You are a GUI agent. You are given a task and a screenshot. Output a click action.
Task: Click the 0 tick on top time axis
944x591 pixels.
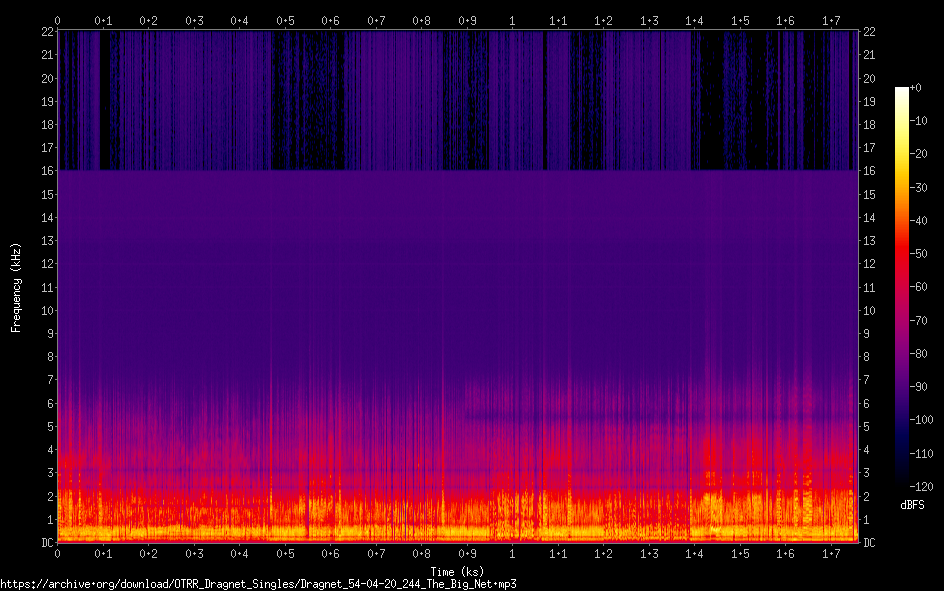tap(58, 20)
